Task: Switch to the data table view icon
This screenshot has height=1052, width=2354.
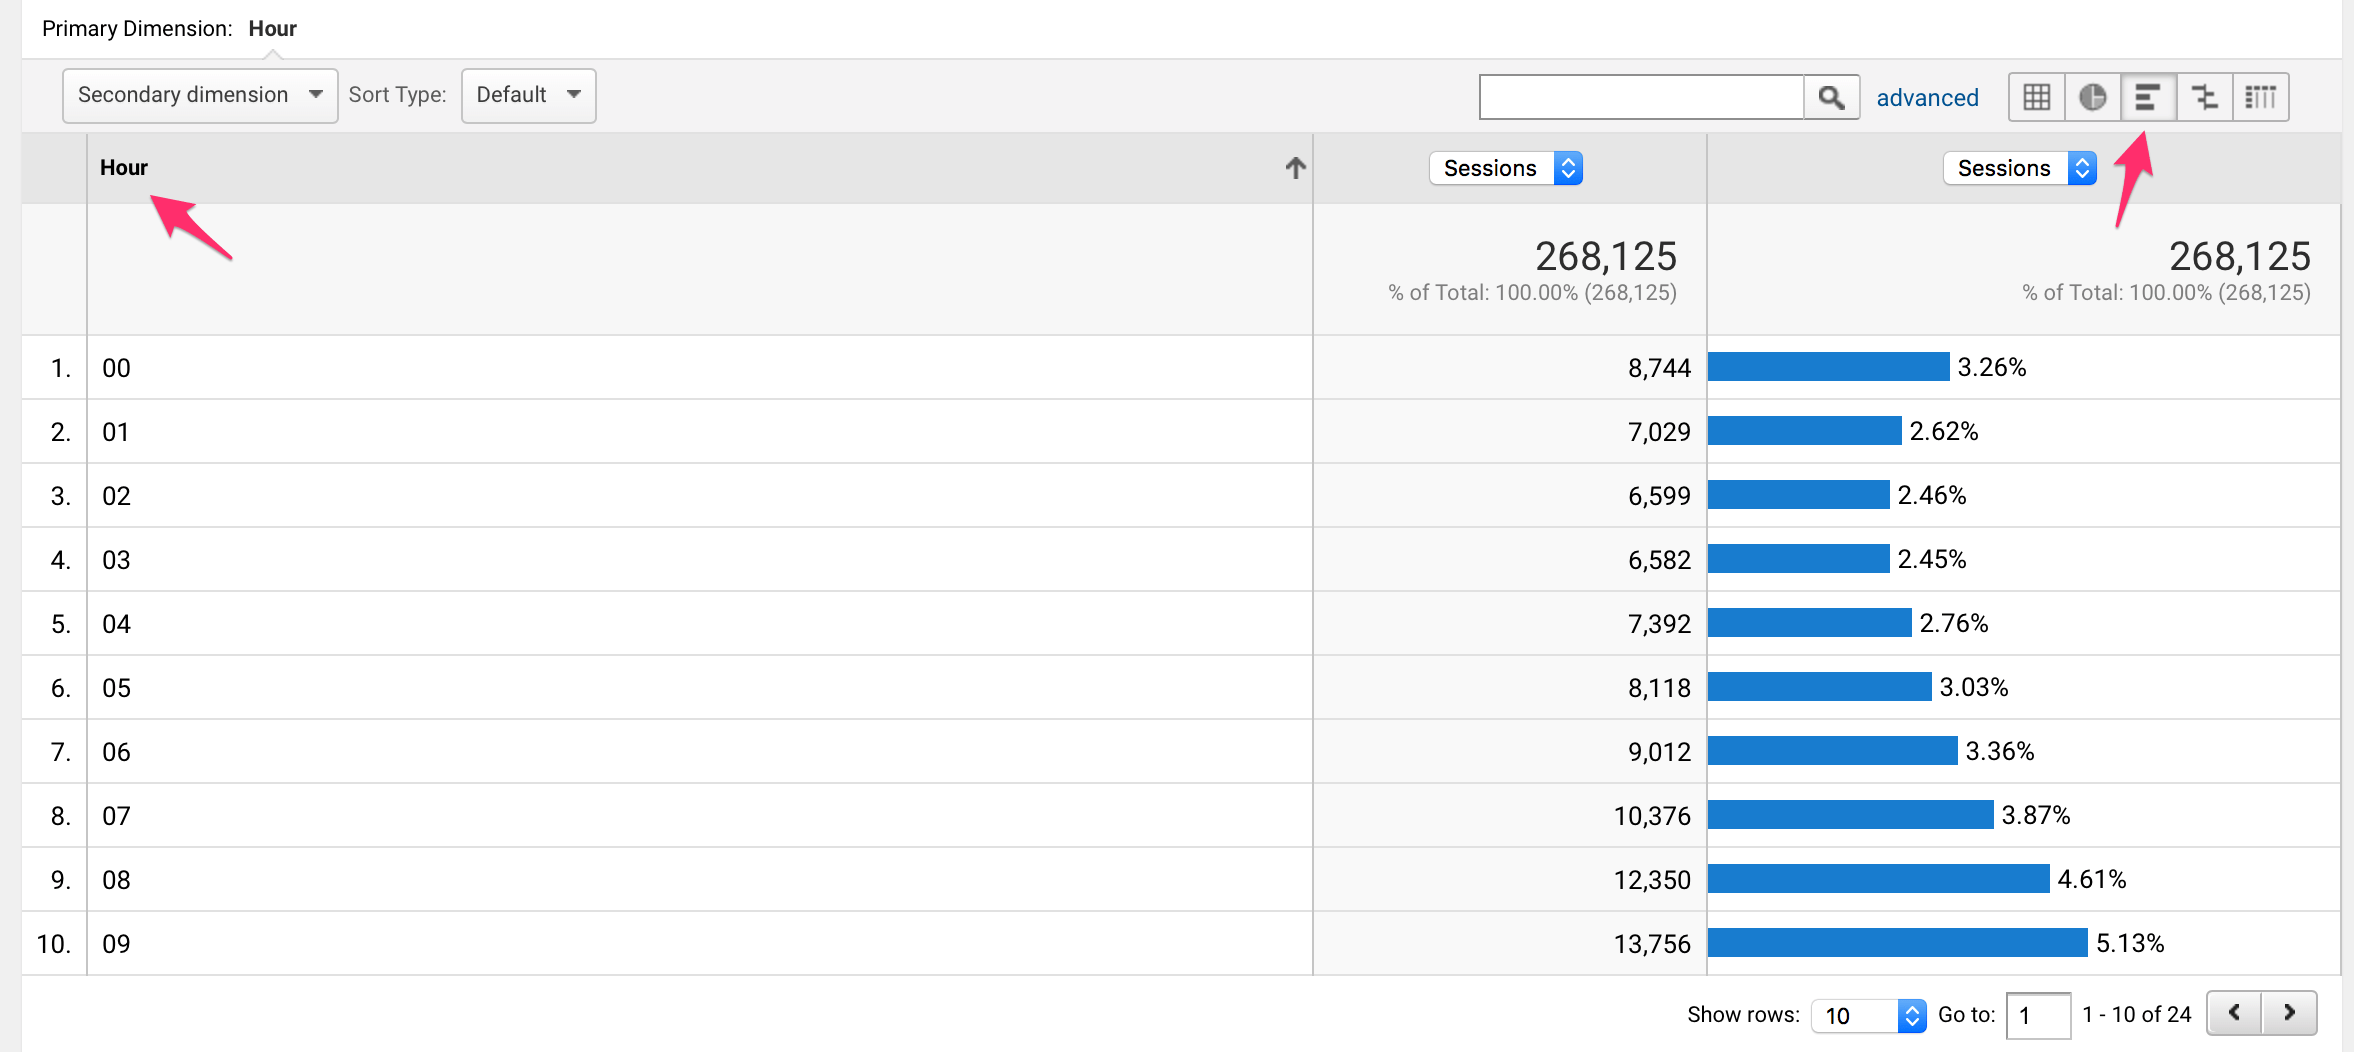Action: pos(2036,97)
